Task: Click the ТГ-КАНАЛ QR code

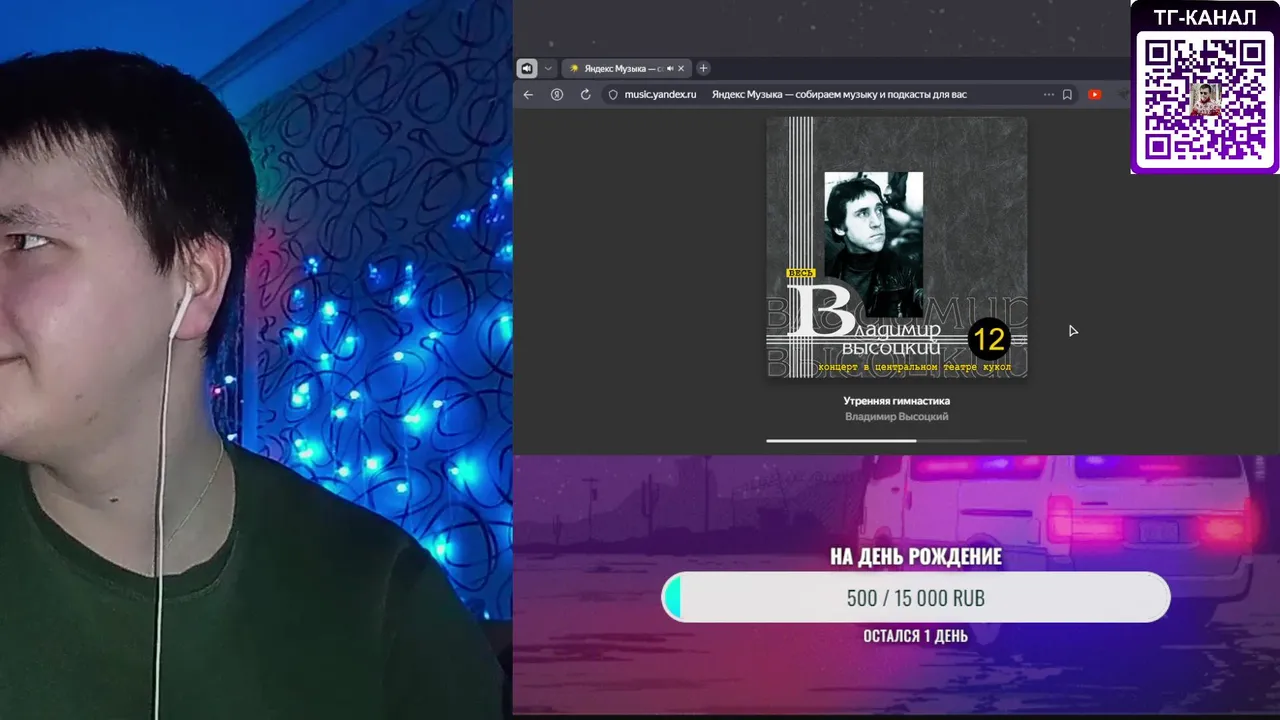Action: coord(1205,100)
